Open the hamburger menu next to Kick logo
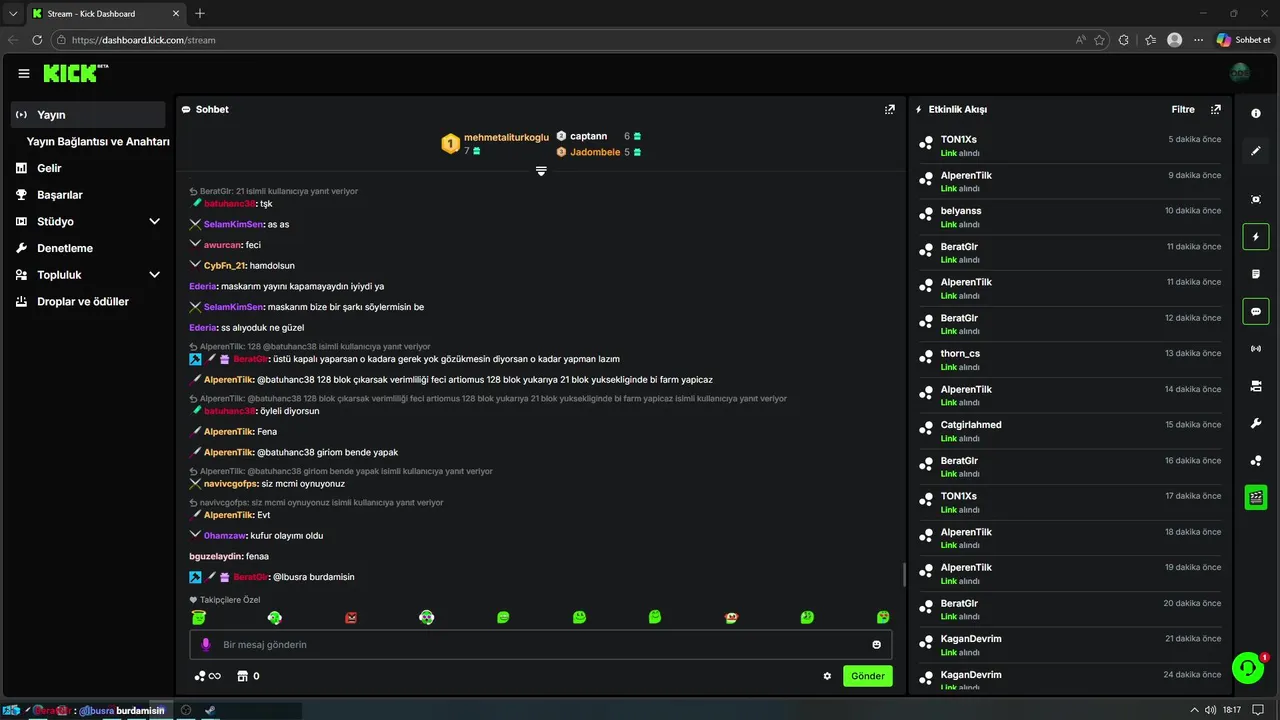The width and height of the screenshot is (1280, 720). 24,73
